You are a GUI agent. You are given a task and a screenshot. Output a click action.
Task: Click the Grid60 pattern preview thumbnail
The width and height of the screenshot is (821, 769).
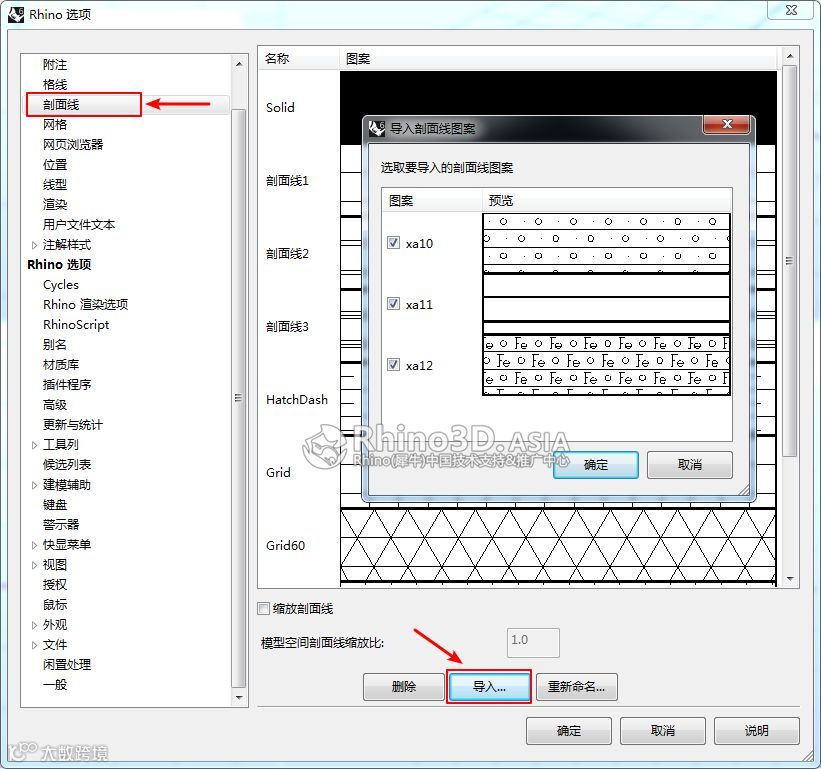(558, 545)
